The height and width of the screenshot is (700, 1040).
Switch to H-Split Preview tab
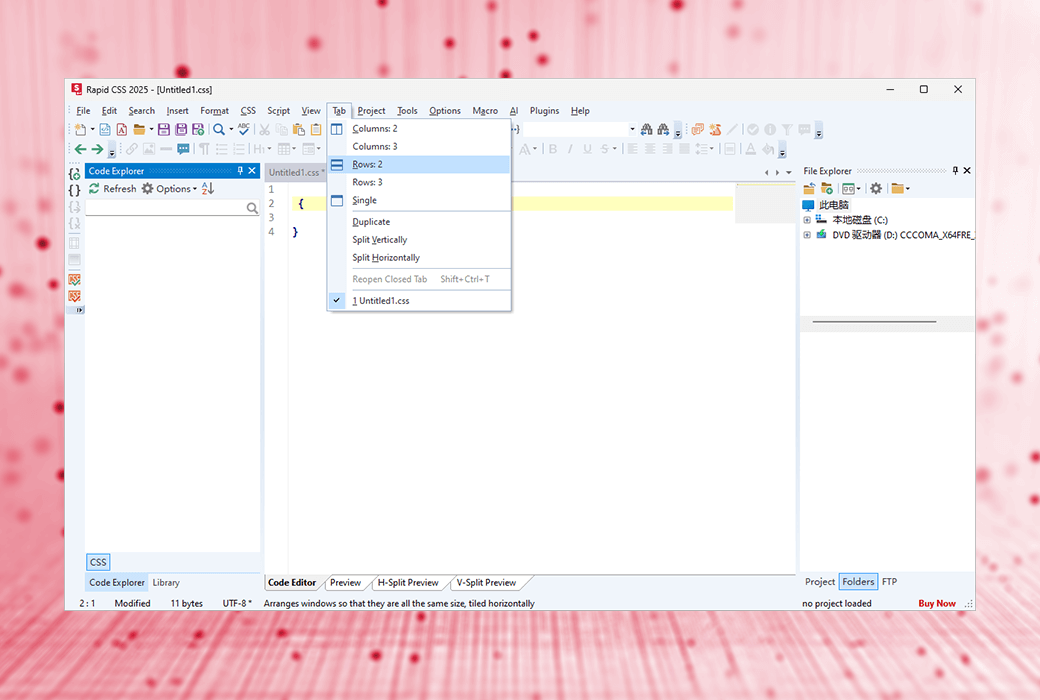(408, 583)
